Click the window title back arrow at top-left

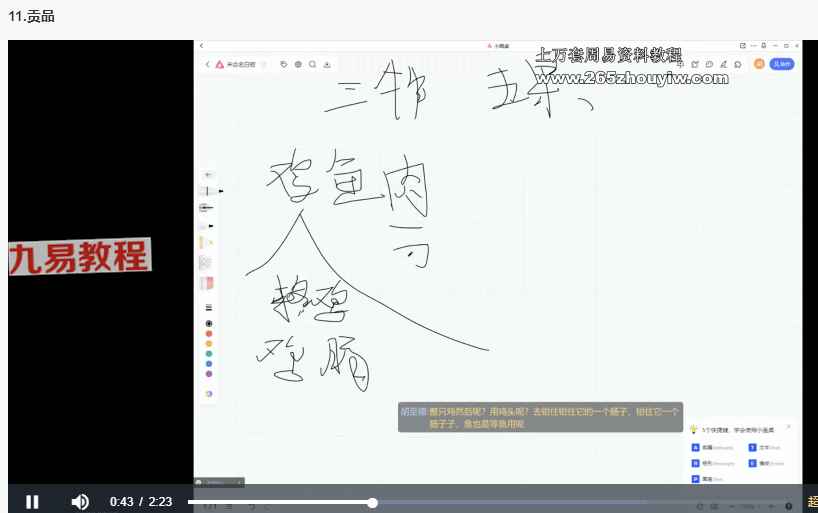[x=201, y=46]
